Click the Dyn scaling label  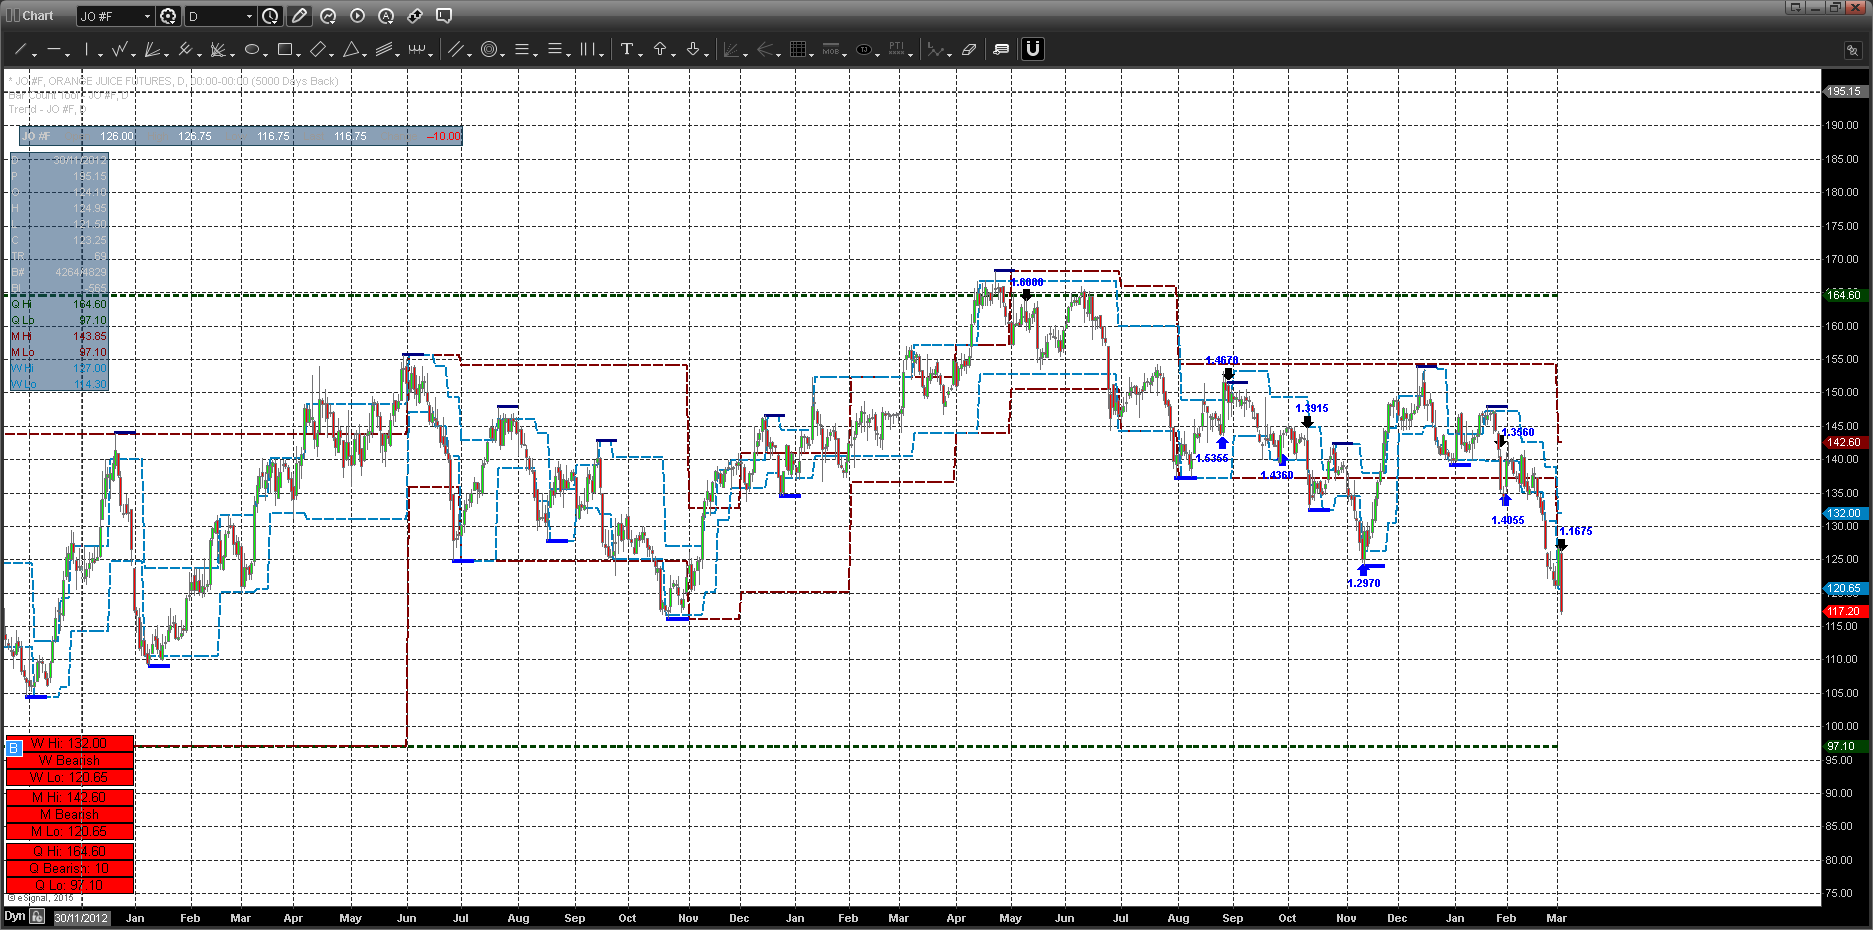[14, 917]
